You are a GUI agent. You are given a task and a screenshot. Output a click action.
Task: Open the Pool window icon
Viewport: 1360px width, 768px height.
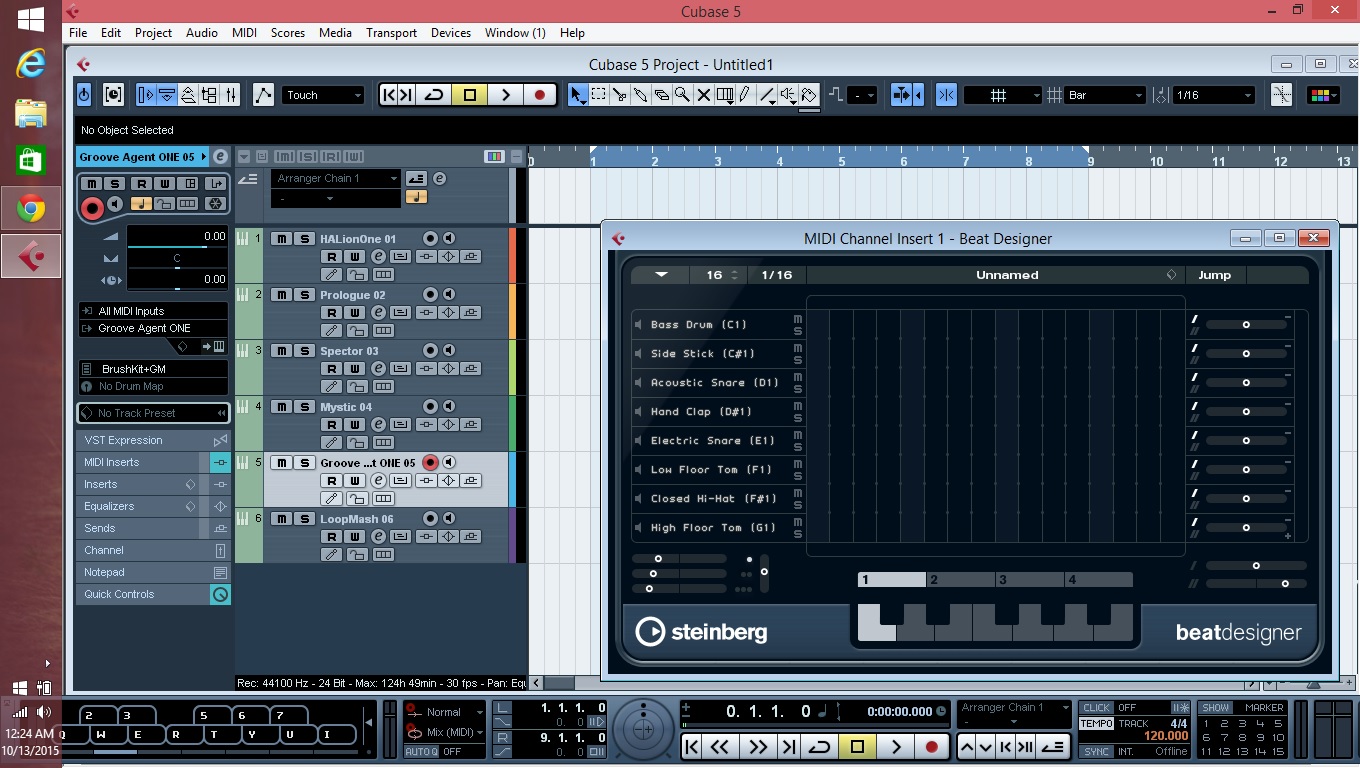tap(210, 95)
